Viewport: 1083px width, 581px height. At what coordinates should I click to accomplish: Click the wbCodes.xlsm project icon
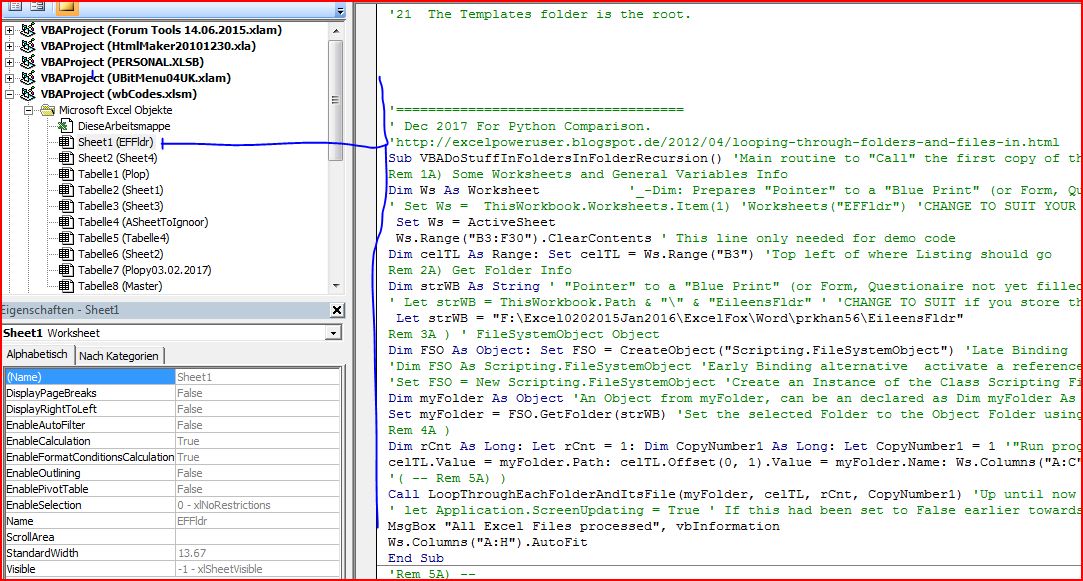pos(28,93)
